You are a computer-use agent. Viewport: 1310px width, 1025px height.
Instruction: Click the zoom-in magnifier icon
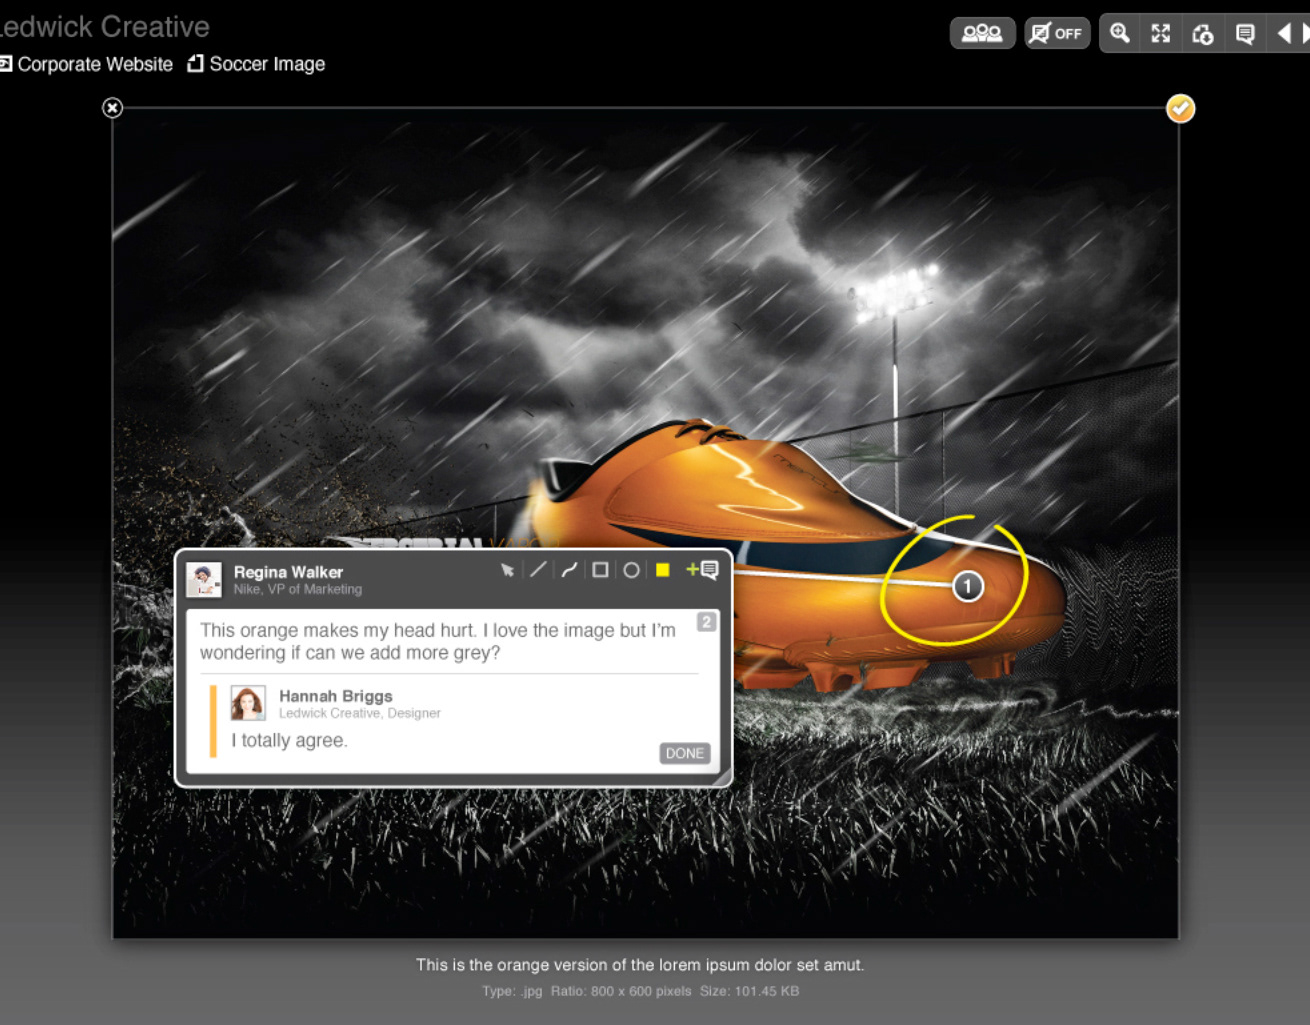point(1120,33)
